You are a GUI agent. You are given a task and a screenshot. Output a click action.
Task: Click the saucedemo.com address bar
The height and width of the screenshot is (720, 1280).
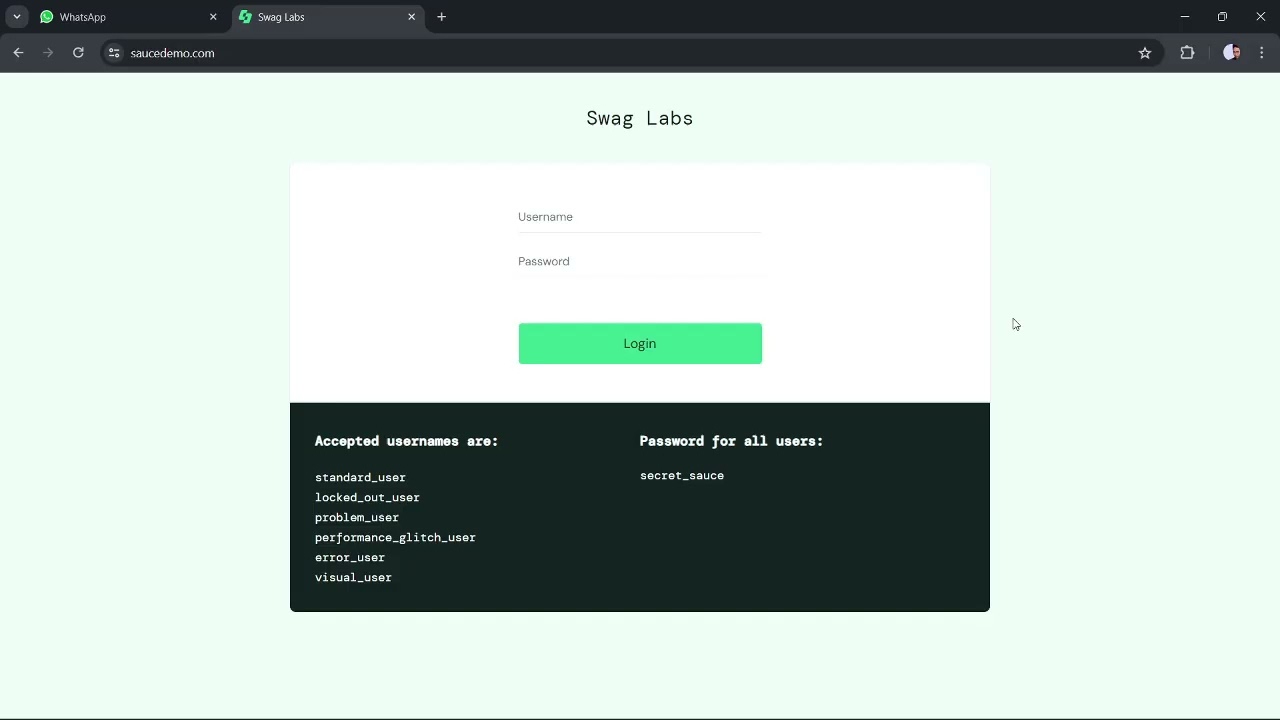[x=630, y=53]
